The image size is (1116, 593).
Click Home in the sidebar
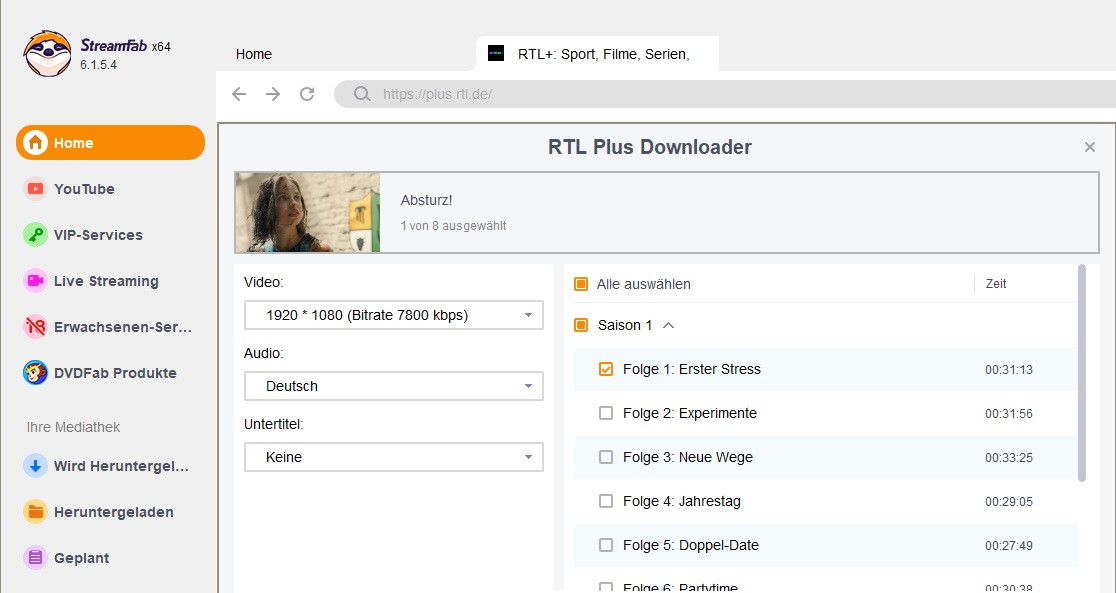click(x=110, y=143)
